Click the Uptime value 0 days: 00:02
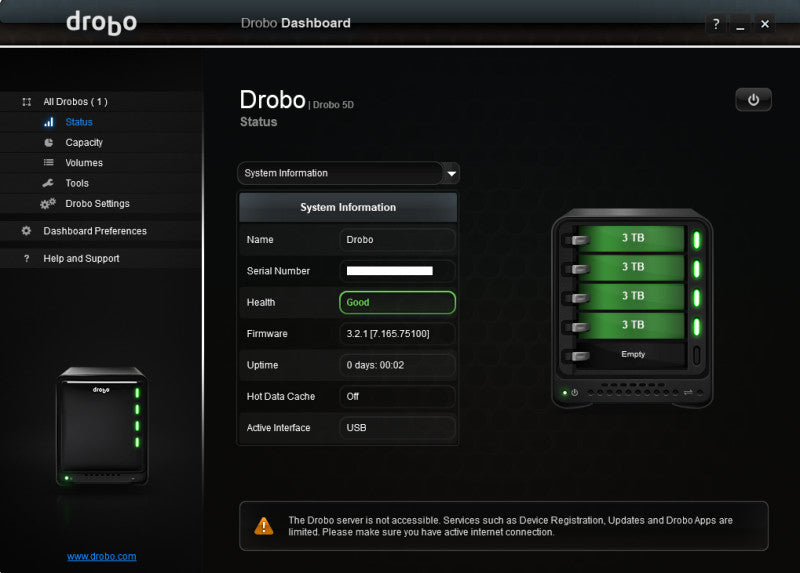Screen dimensions: 800x573 click(397, 365)
